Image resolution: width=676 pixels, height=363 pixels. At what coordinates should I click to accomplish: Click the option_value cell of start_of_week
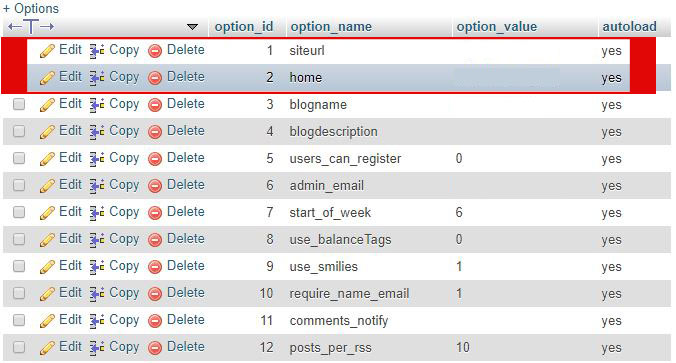(x=524, y=213)
